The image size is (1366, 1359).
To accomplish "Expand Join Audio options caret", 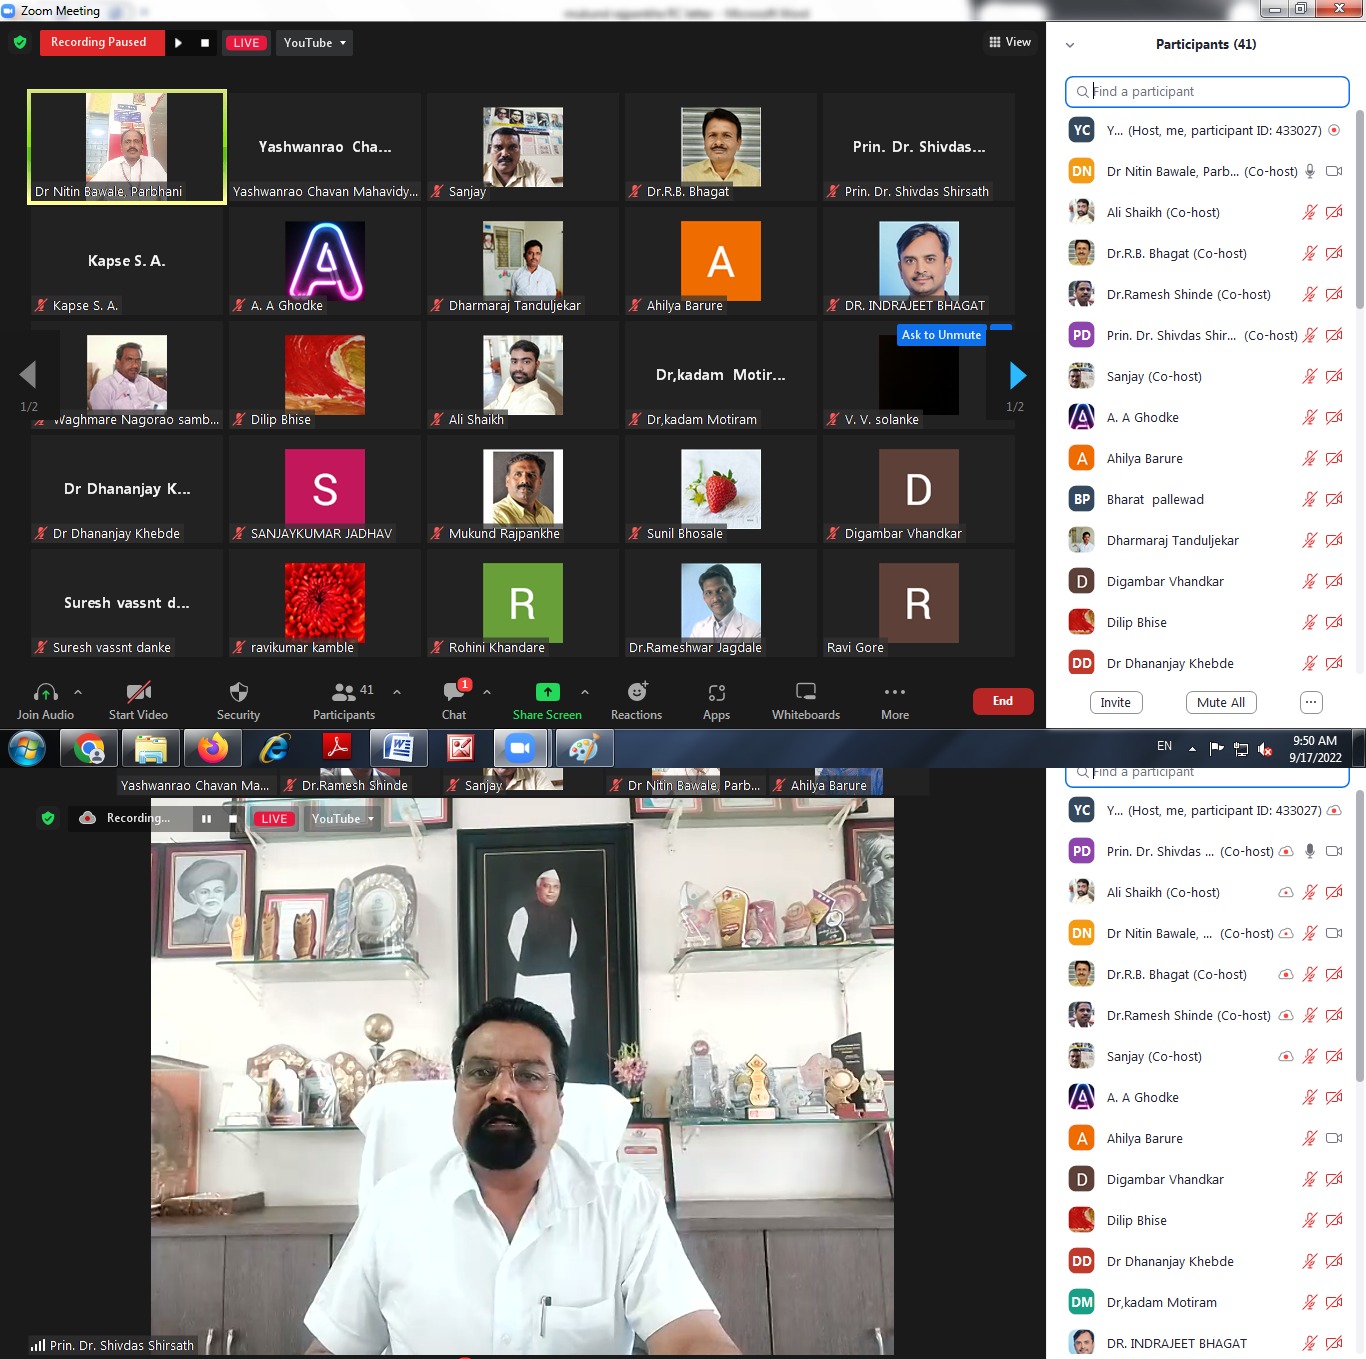I will (78, 692).
